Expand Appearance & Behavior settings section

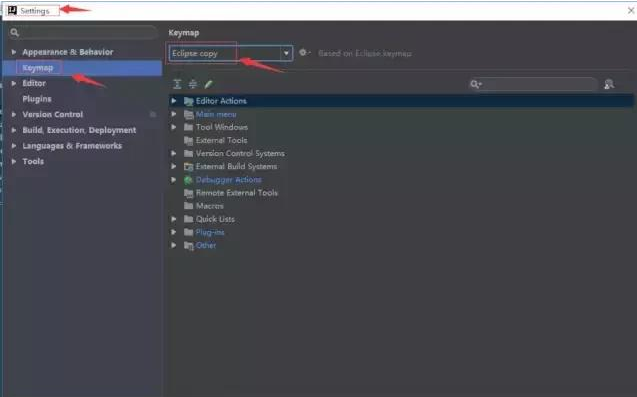pos(14,52)
